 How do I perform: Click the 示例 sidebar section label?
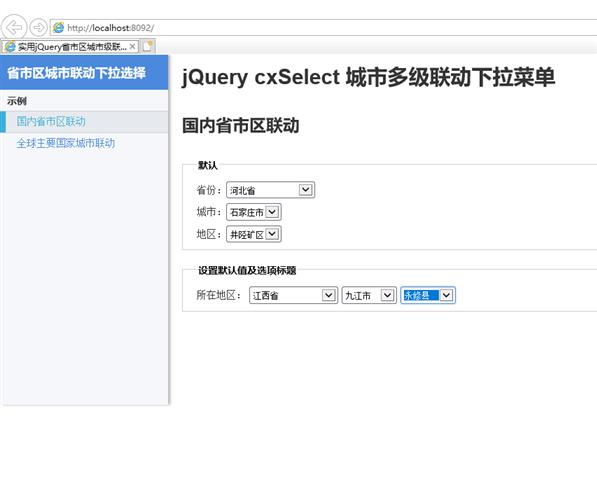click(x=17, y=101)
